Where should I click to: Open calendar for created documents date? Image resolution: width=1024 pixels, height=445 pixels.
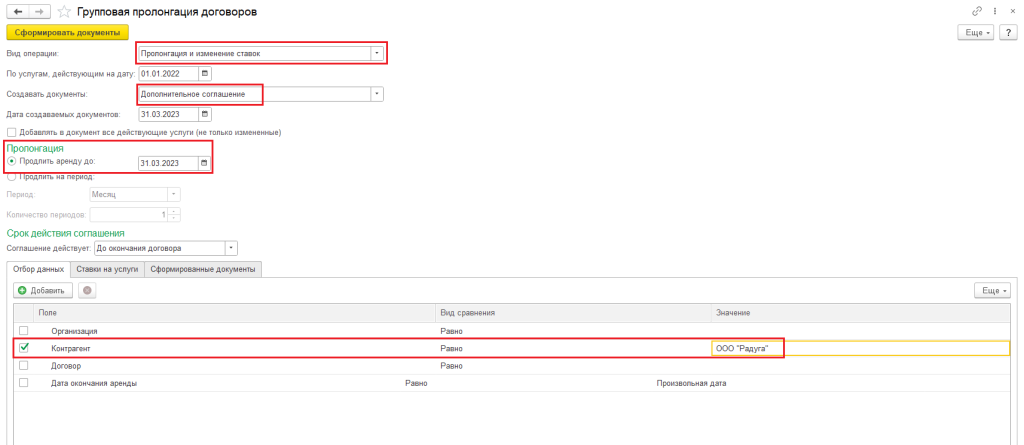click(206, 114)
